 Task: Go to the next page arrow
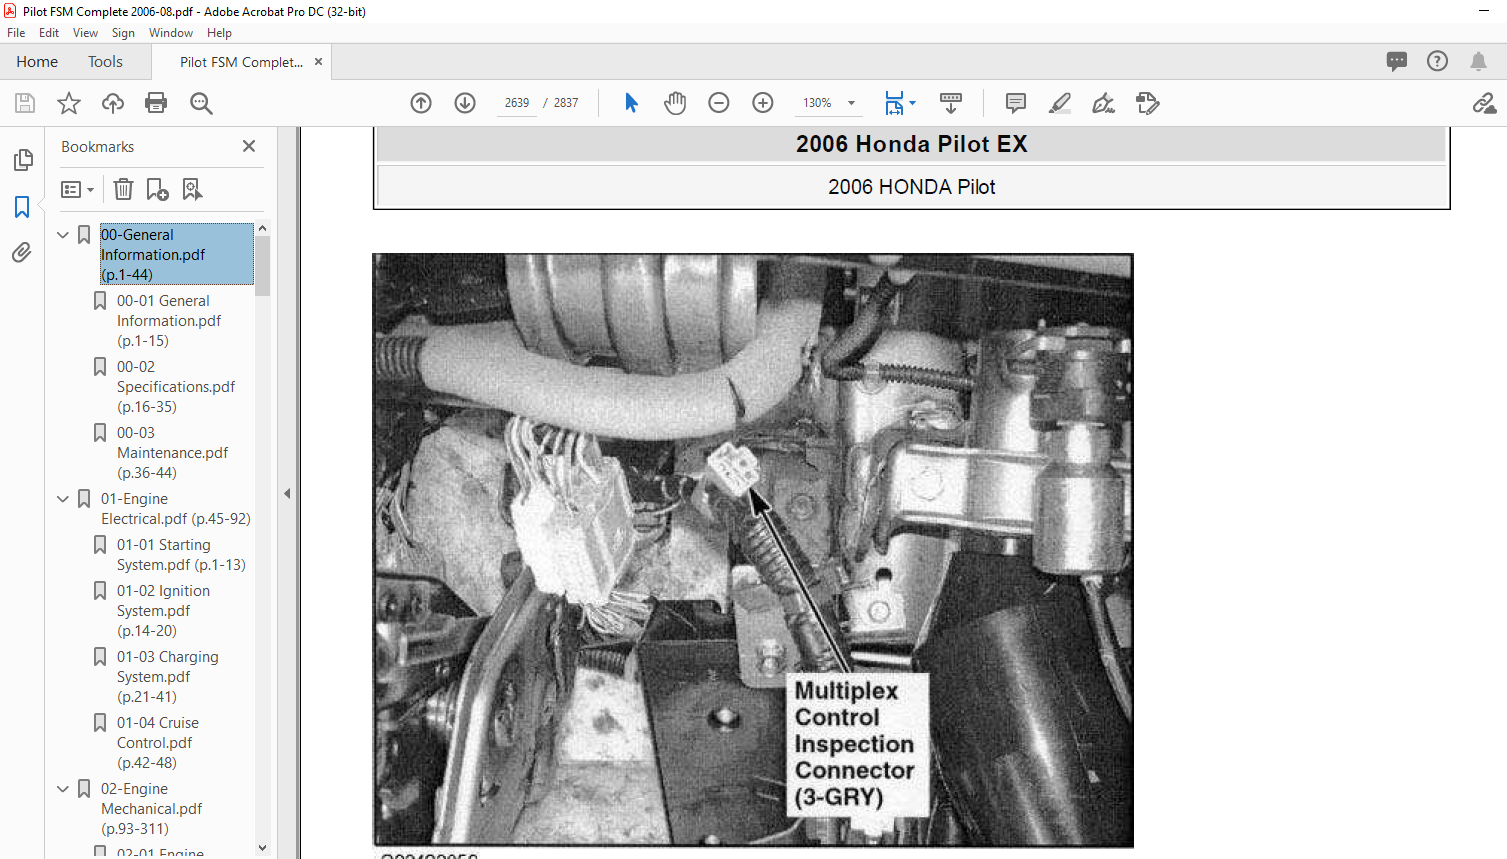(465, 103)
